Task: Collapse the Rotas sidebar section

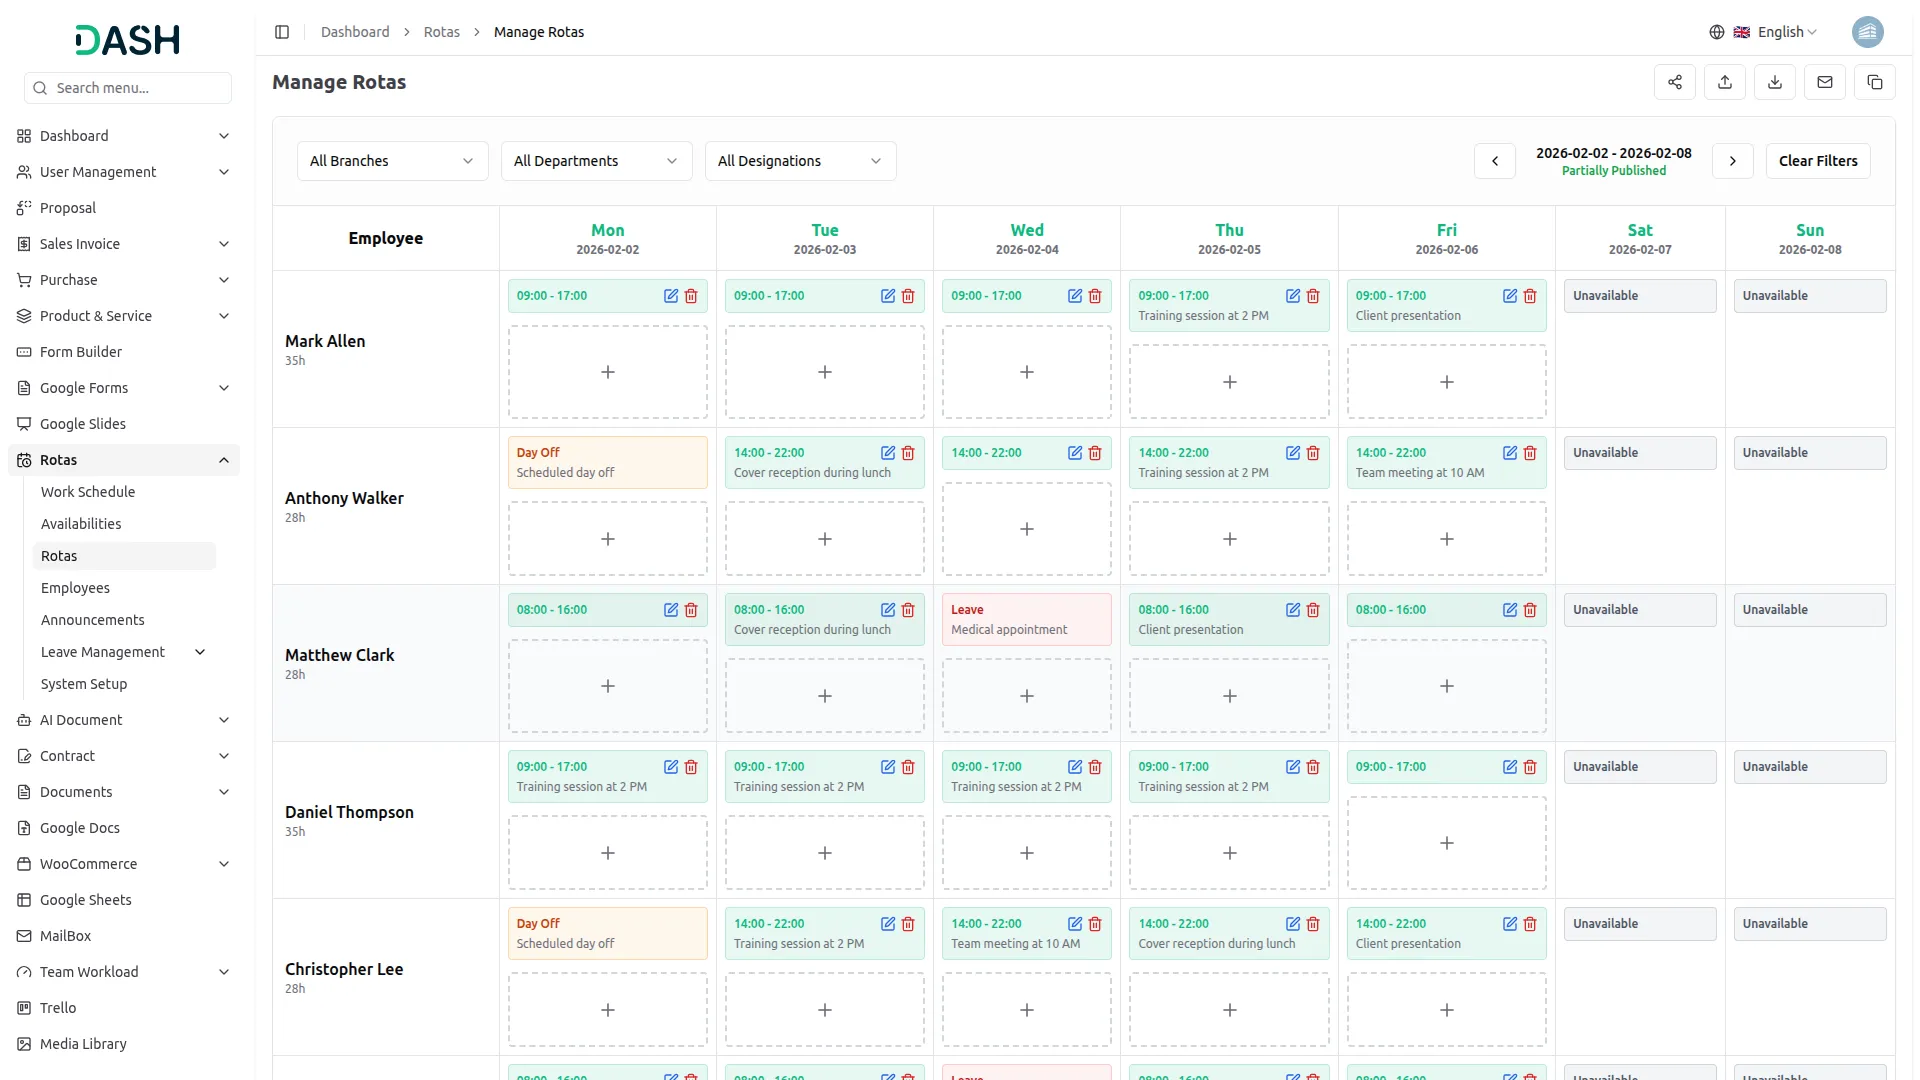Action: (224, 460)
